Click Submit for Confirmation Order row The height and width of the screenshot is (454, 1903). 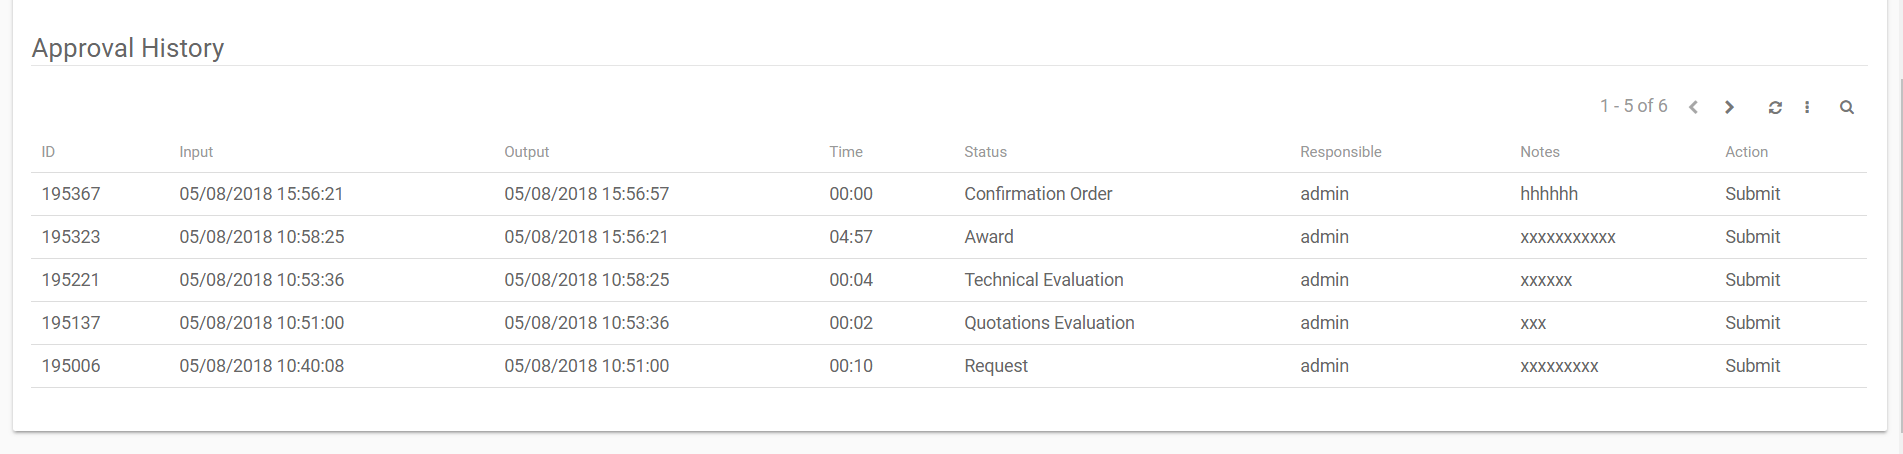pyautogui.click(x=1752, y=194)
